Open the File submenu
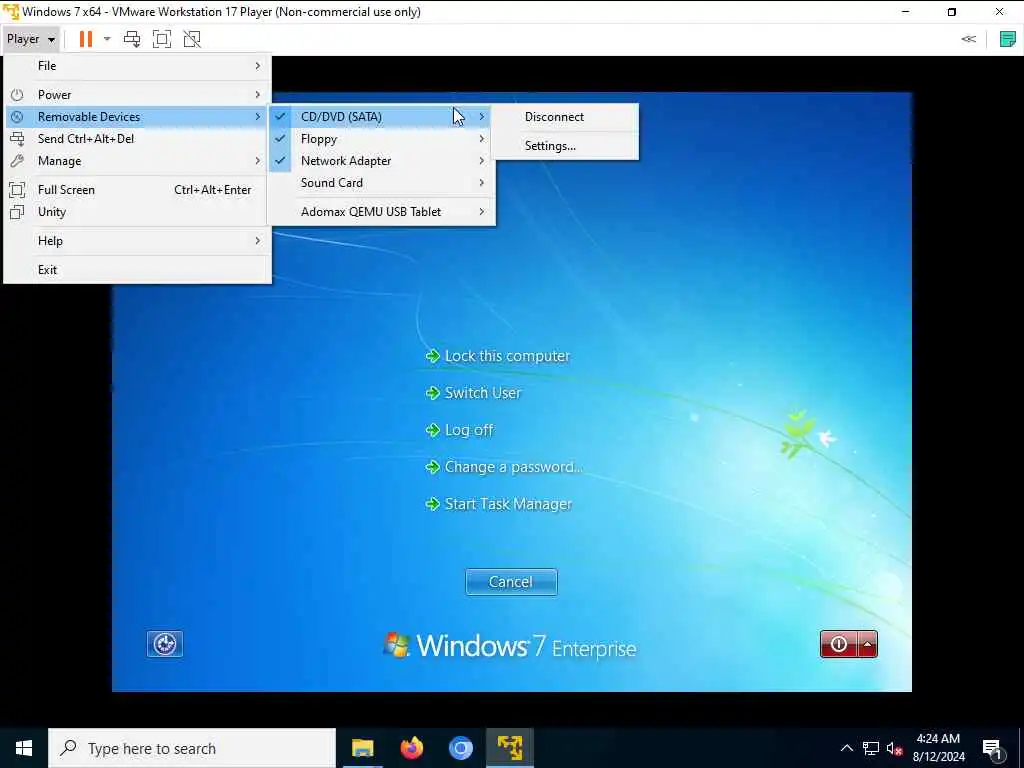Screen dimensions: 1024x768 pos(138,66)
